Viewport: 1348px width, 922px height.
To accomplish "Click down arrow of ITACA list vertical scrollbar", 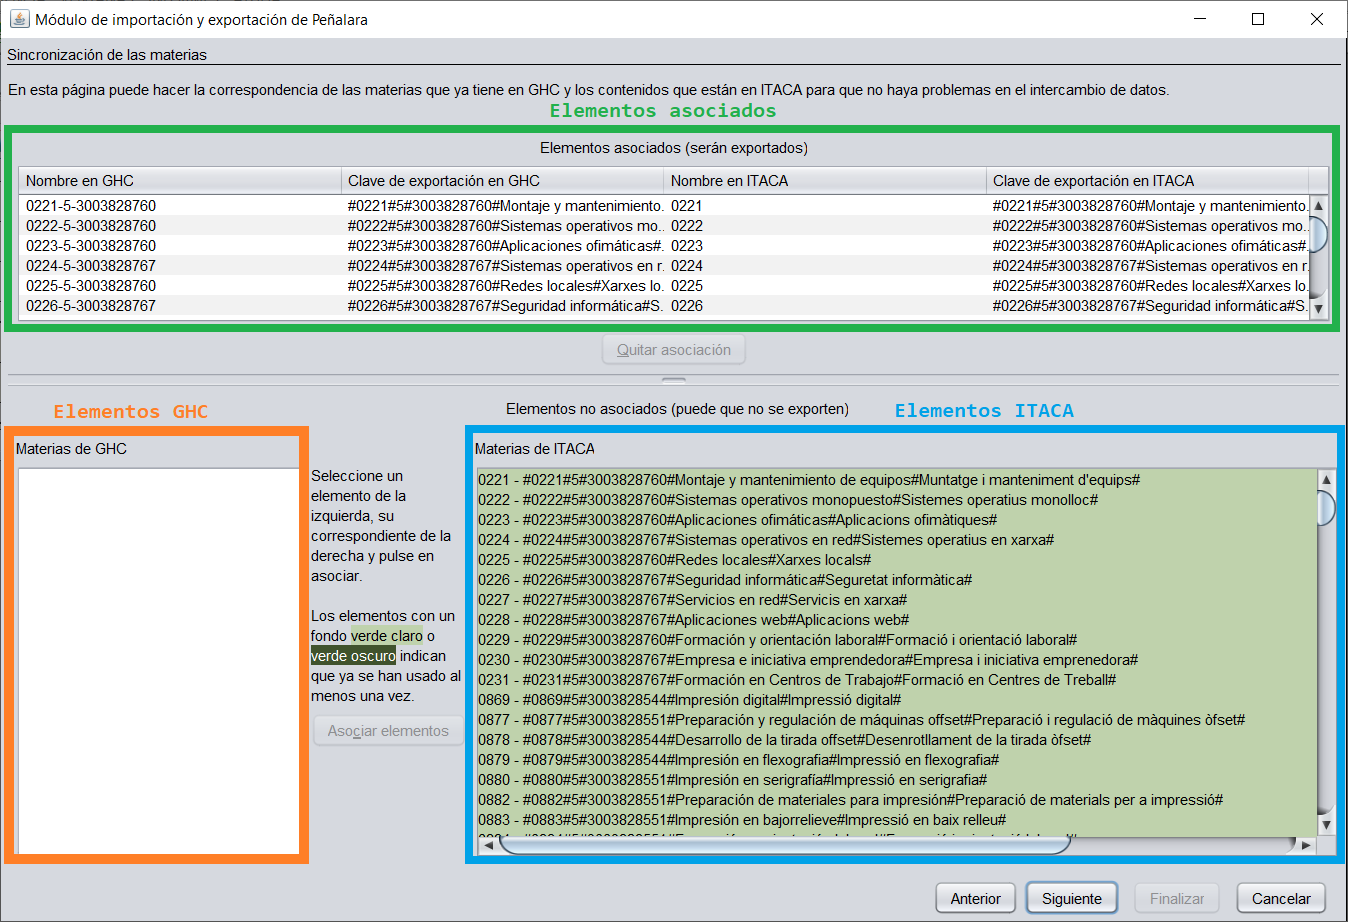I will 1327,826.
